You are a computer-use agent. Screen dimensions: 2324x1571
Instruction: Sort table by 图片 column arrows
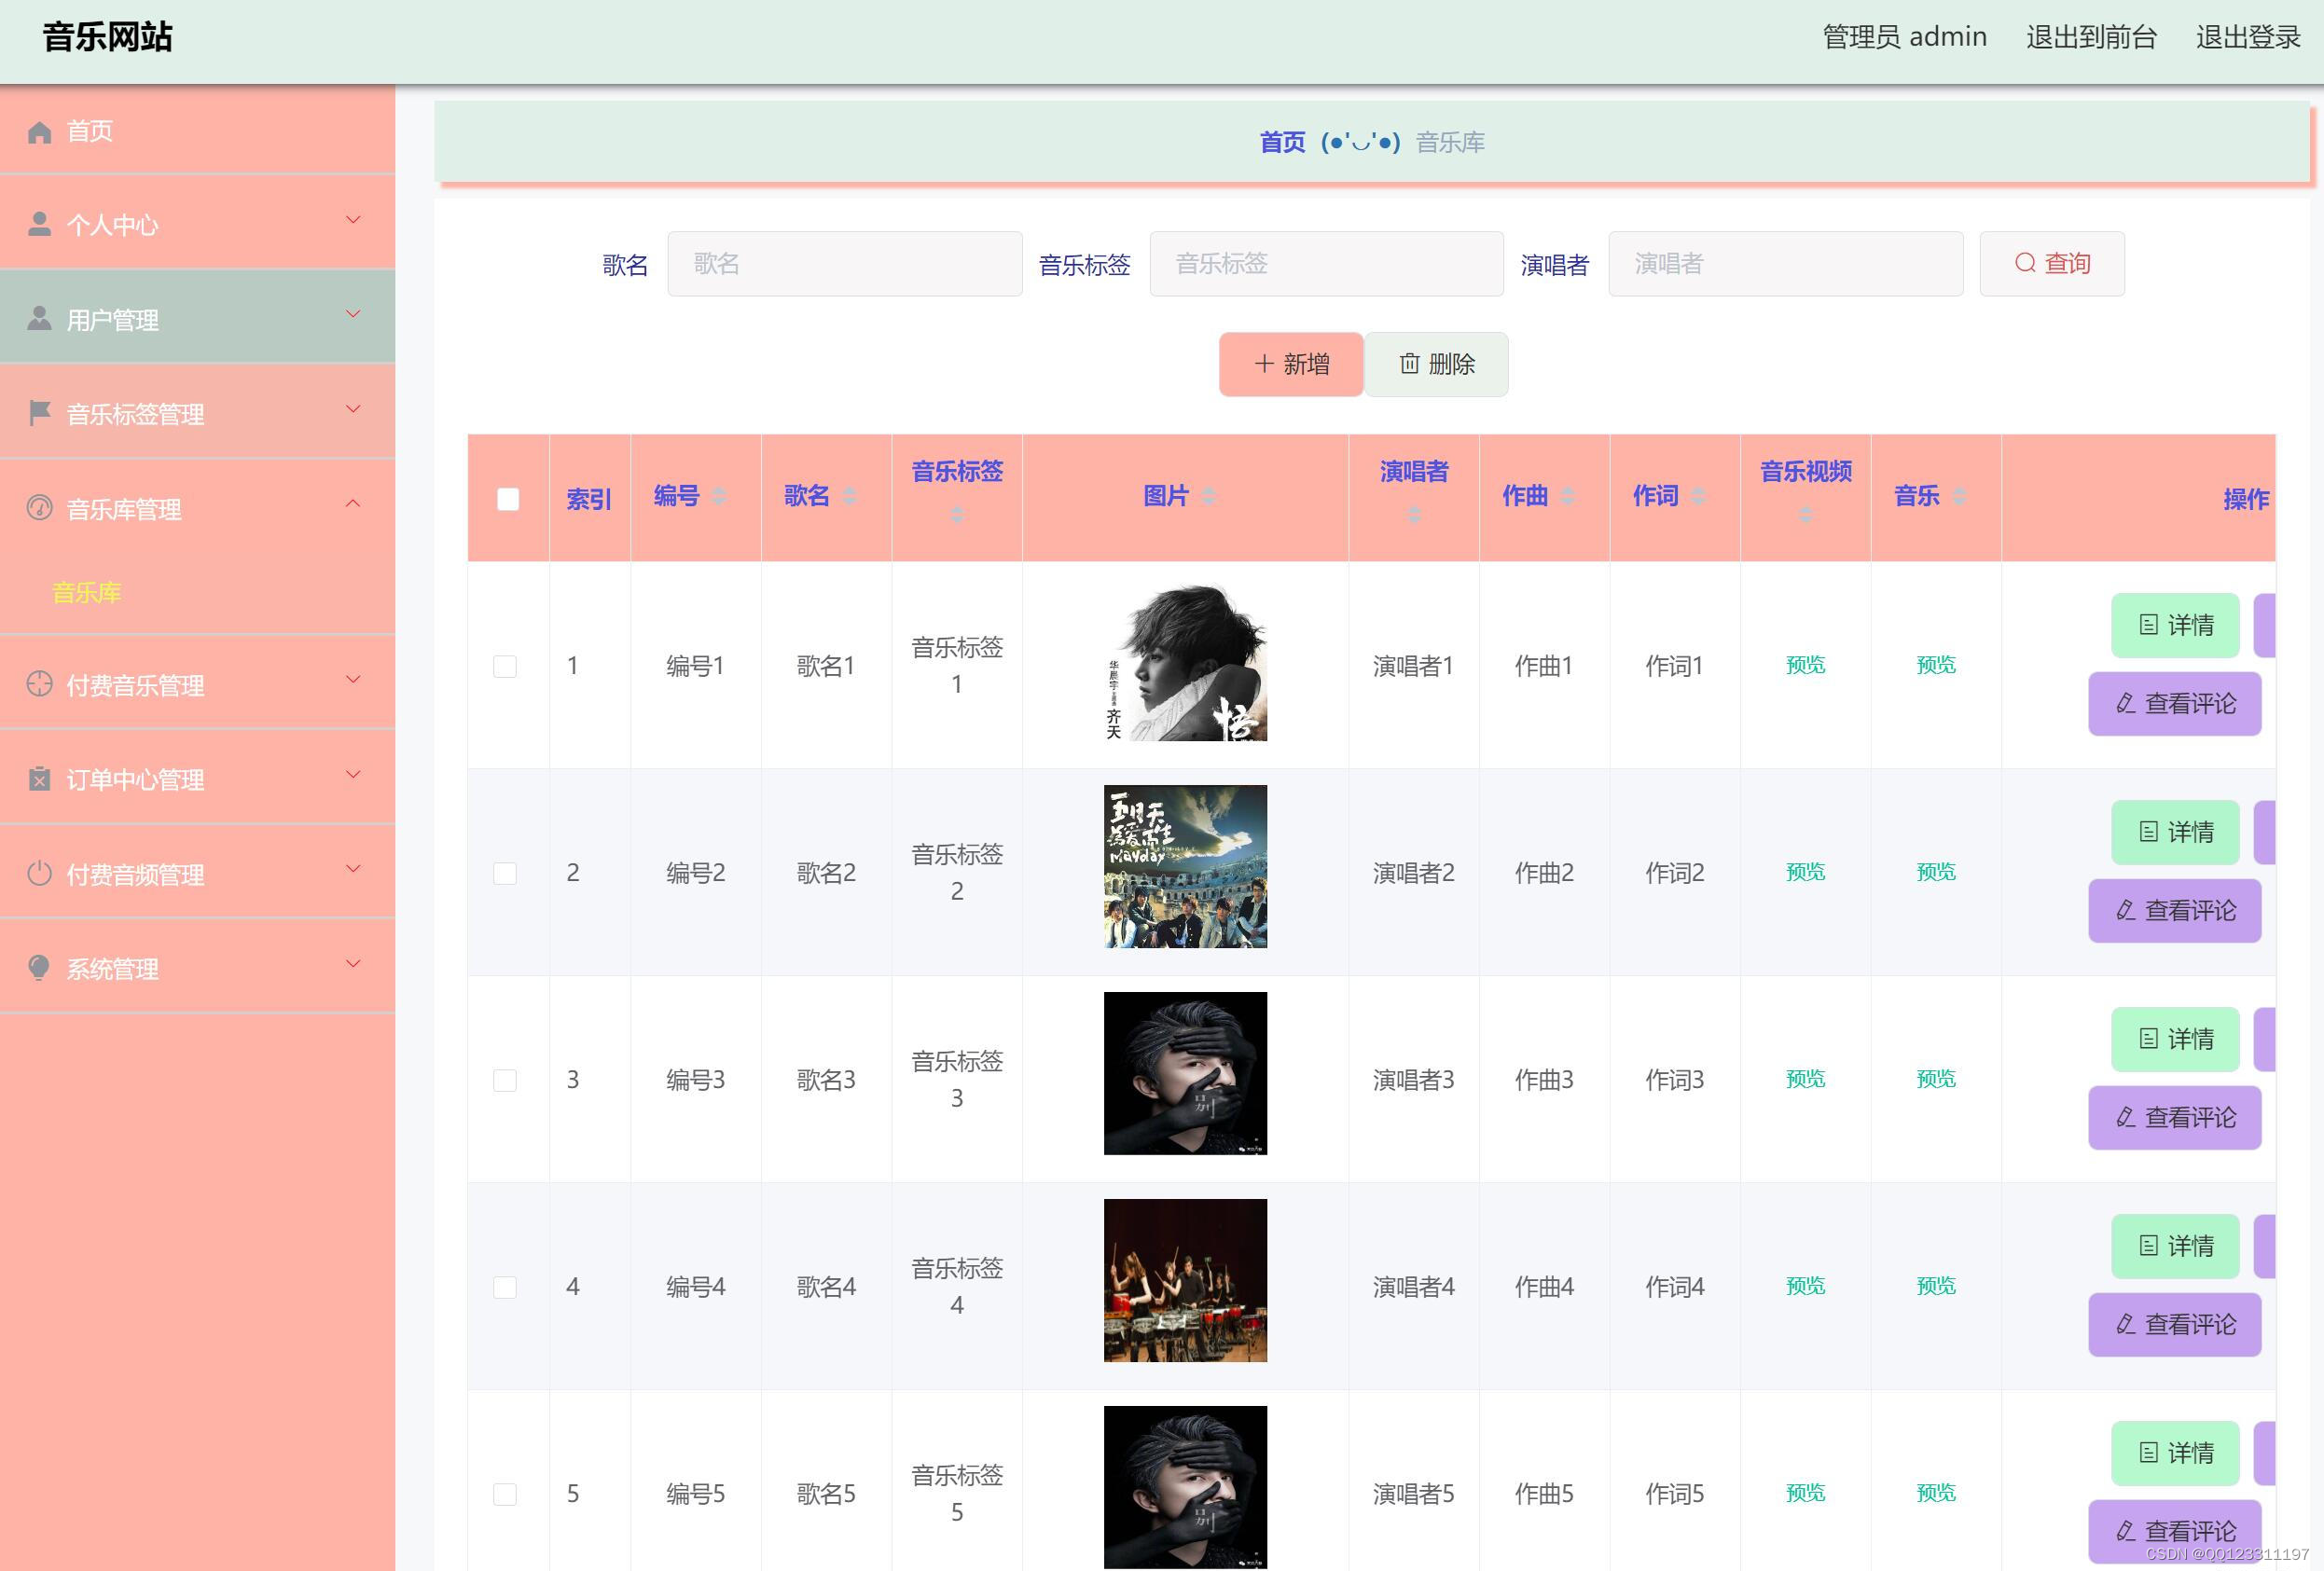point(1208,496)
